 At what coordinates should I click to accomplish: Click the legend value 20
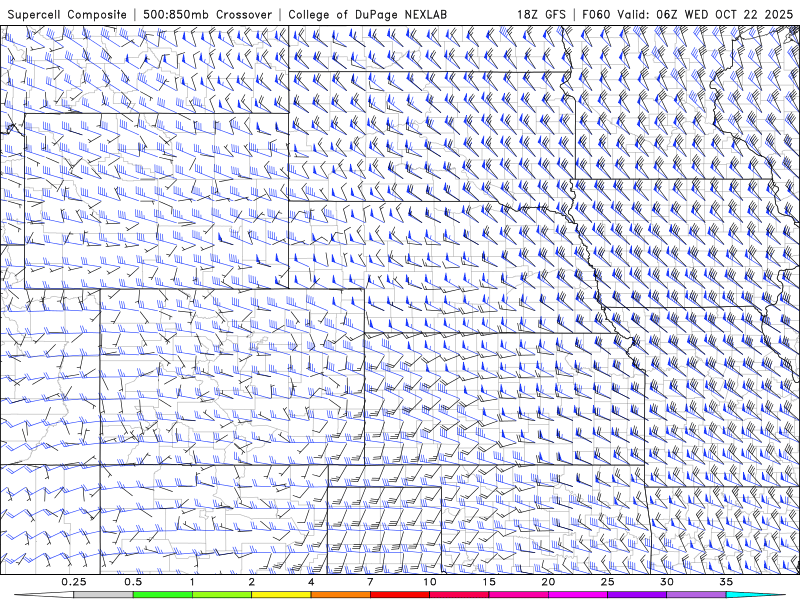coord(548,582)
